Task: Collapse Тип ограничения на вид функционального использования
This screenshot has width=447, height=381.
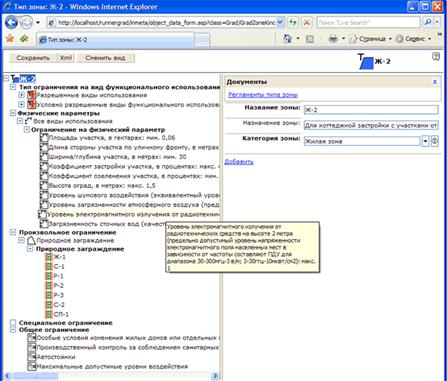Action: point(13,87)
